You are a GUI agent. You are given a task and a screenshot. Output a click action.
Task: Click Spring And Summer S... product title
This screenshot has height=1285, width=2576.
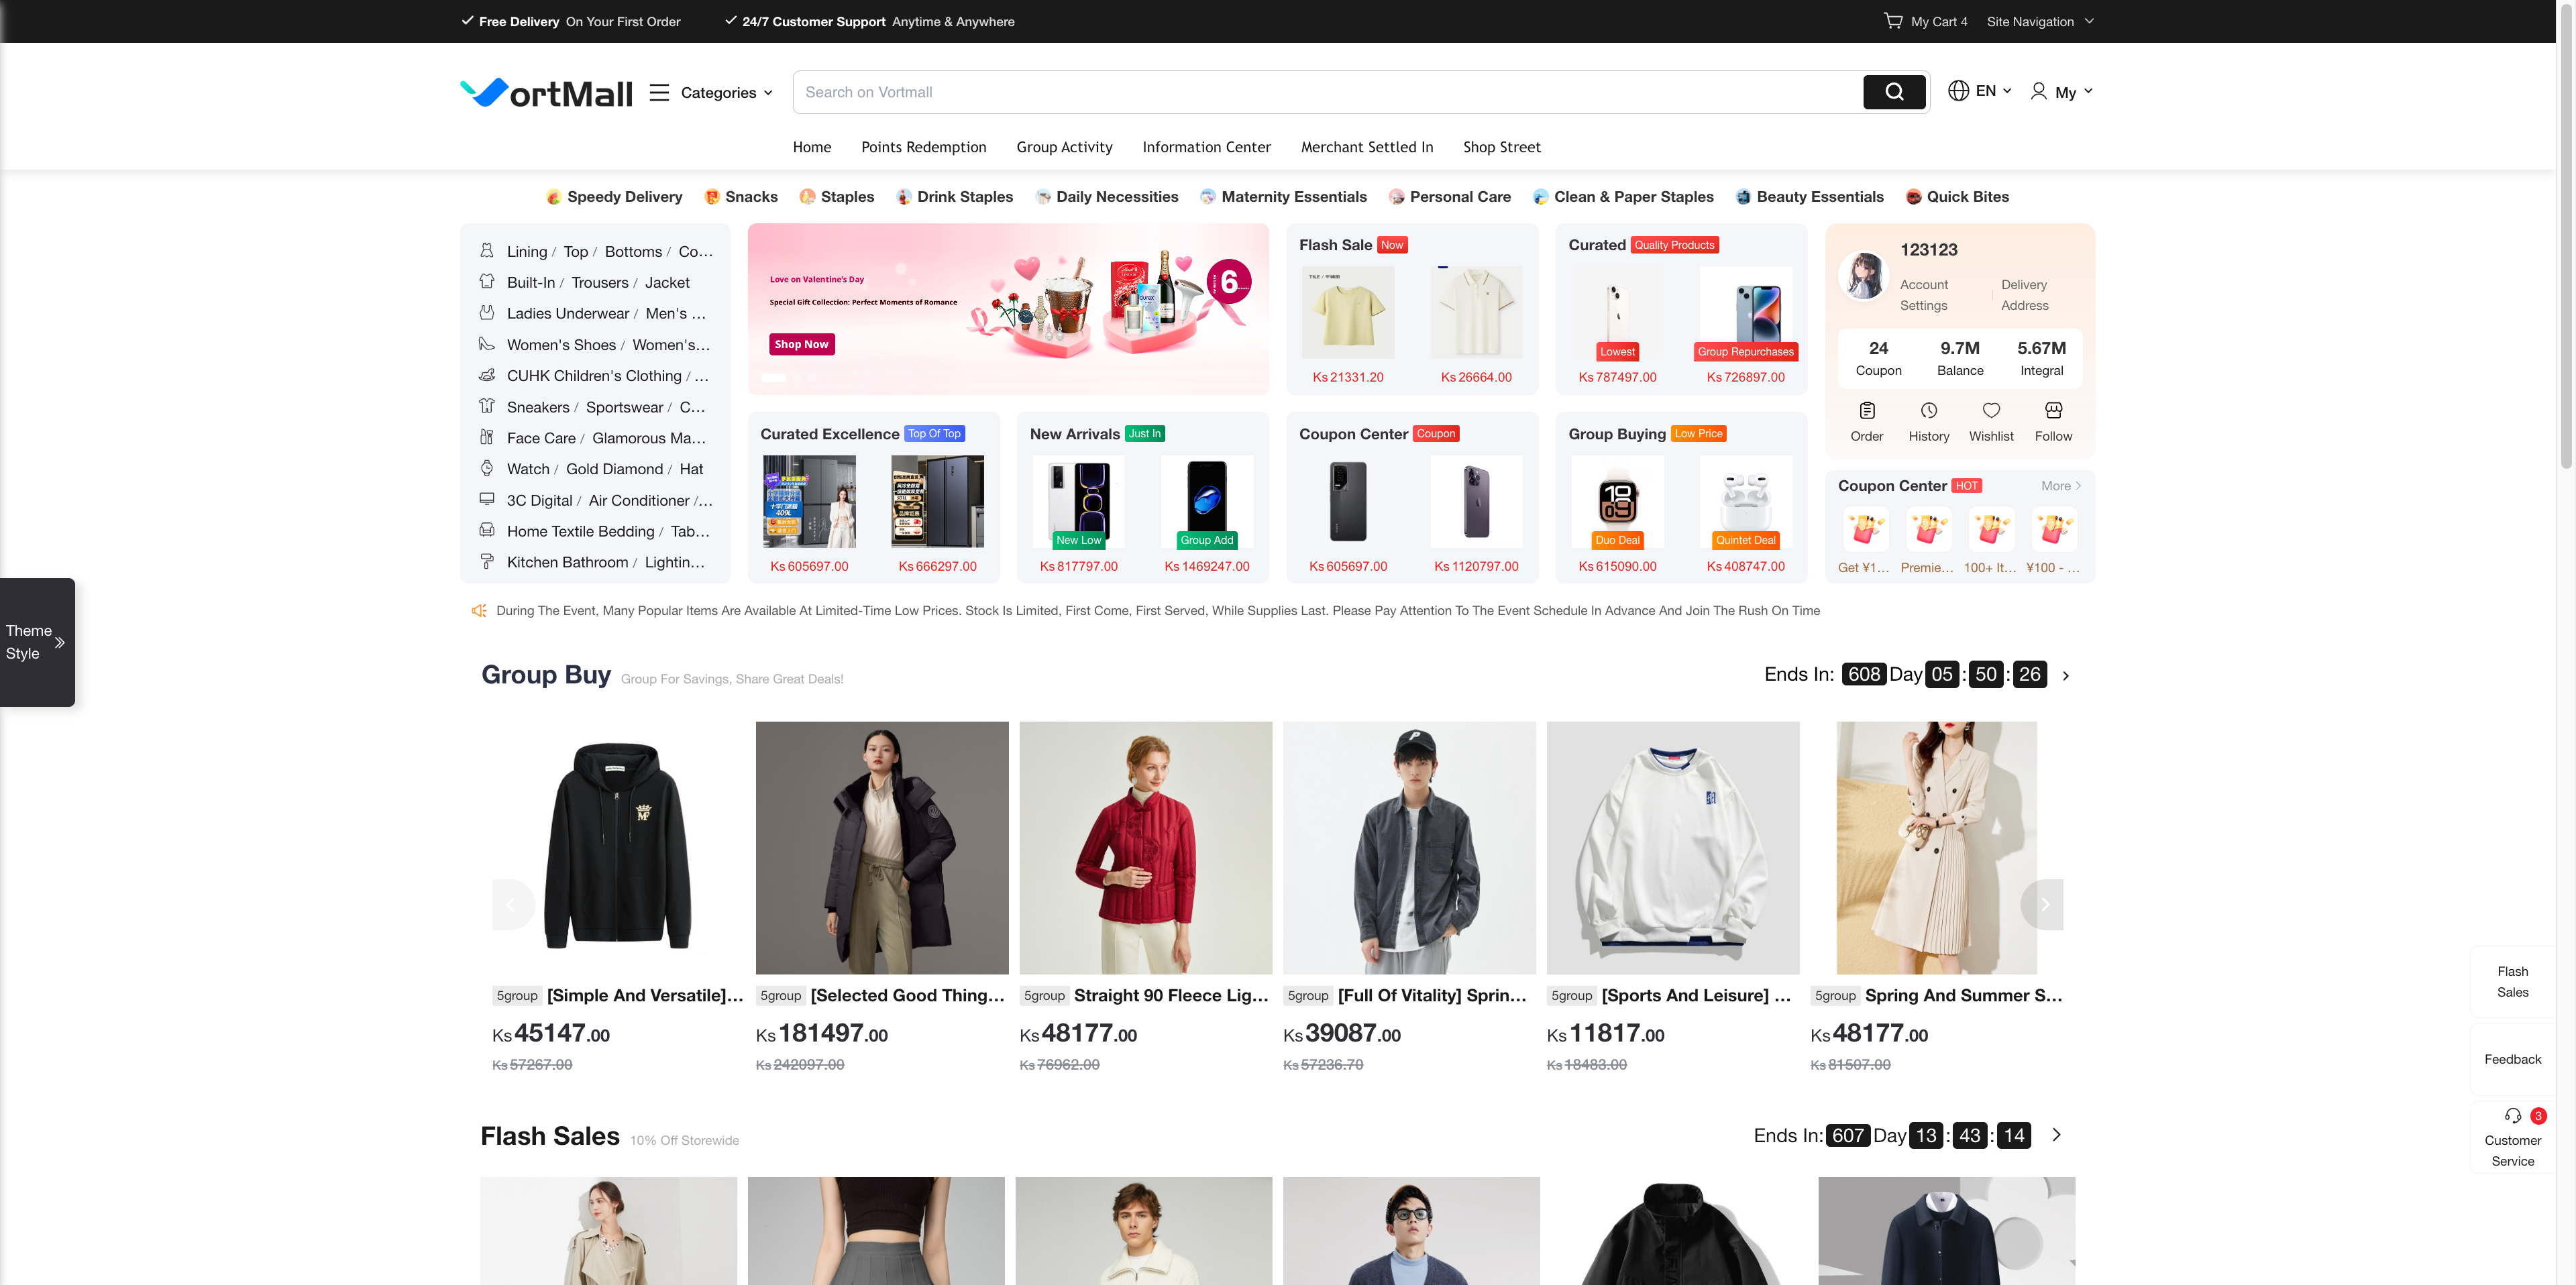(x=1963, y=995)
